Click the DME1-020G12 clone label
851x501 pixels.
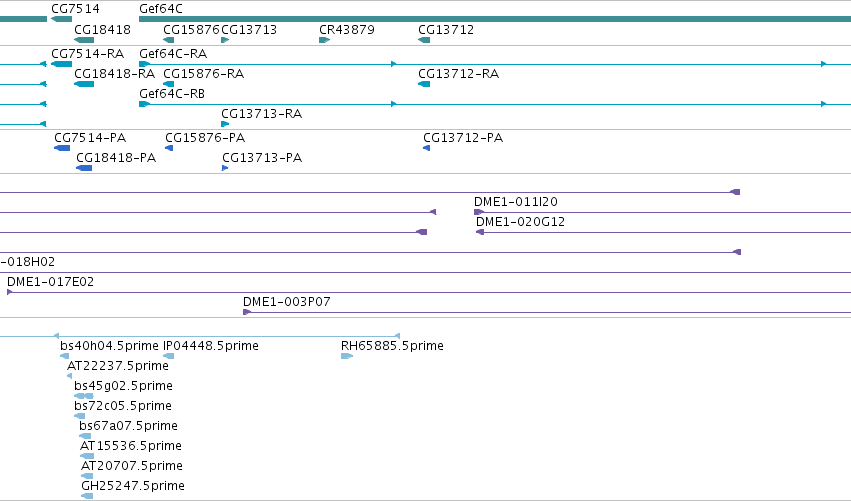[520, 222]
